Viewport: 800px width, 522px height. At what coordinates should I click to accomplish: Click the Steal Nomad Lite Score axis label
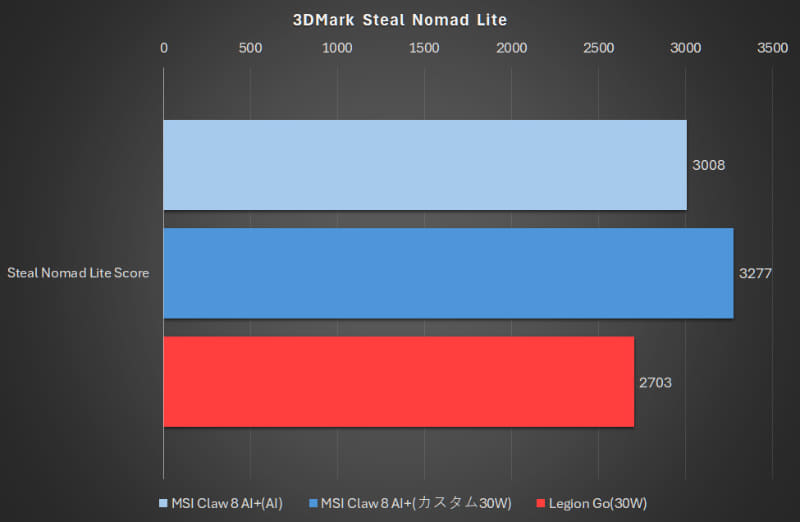coord(78,273)
